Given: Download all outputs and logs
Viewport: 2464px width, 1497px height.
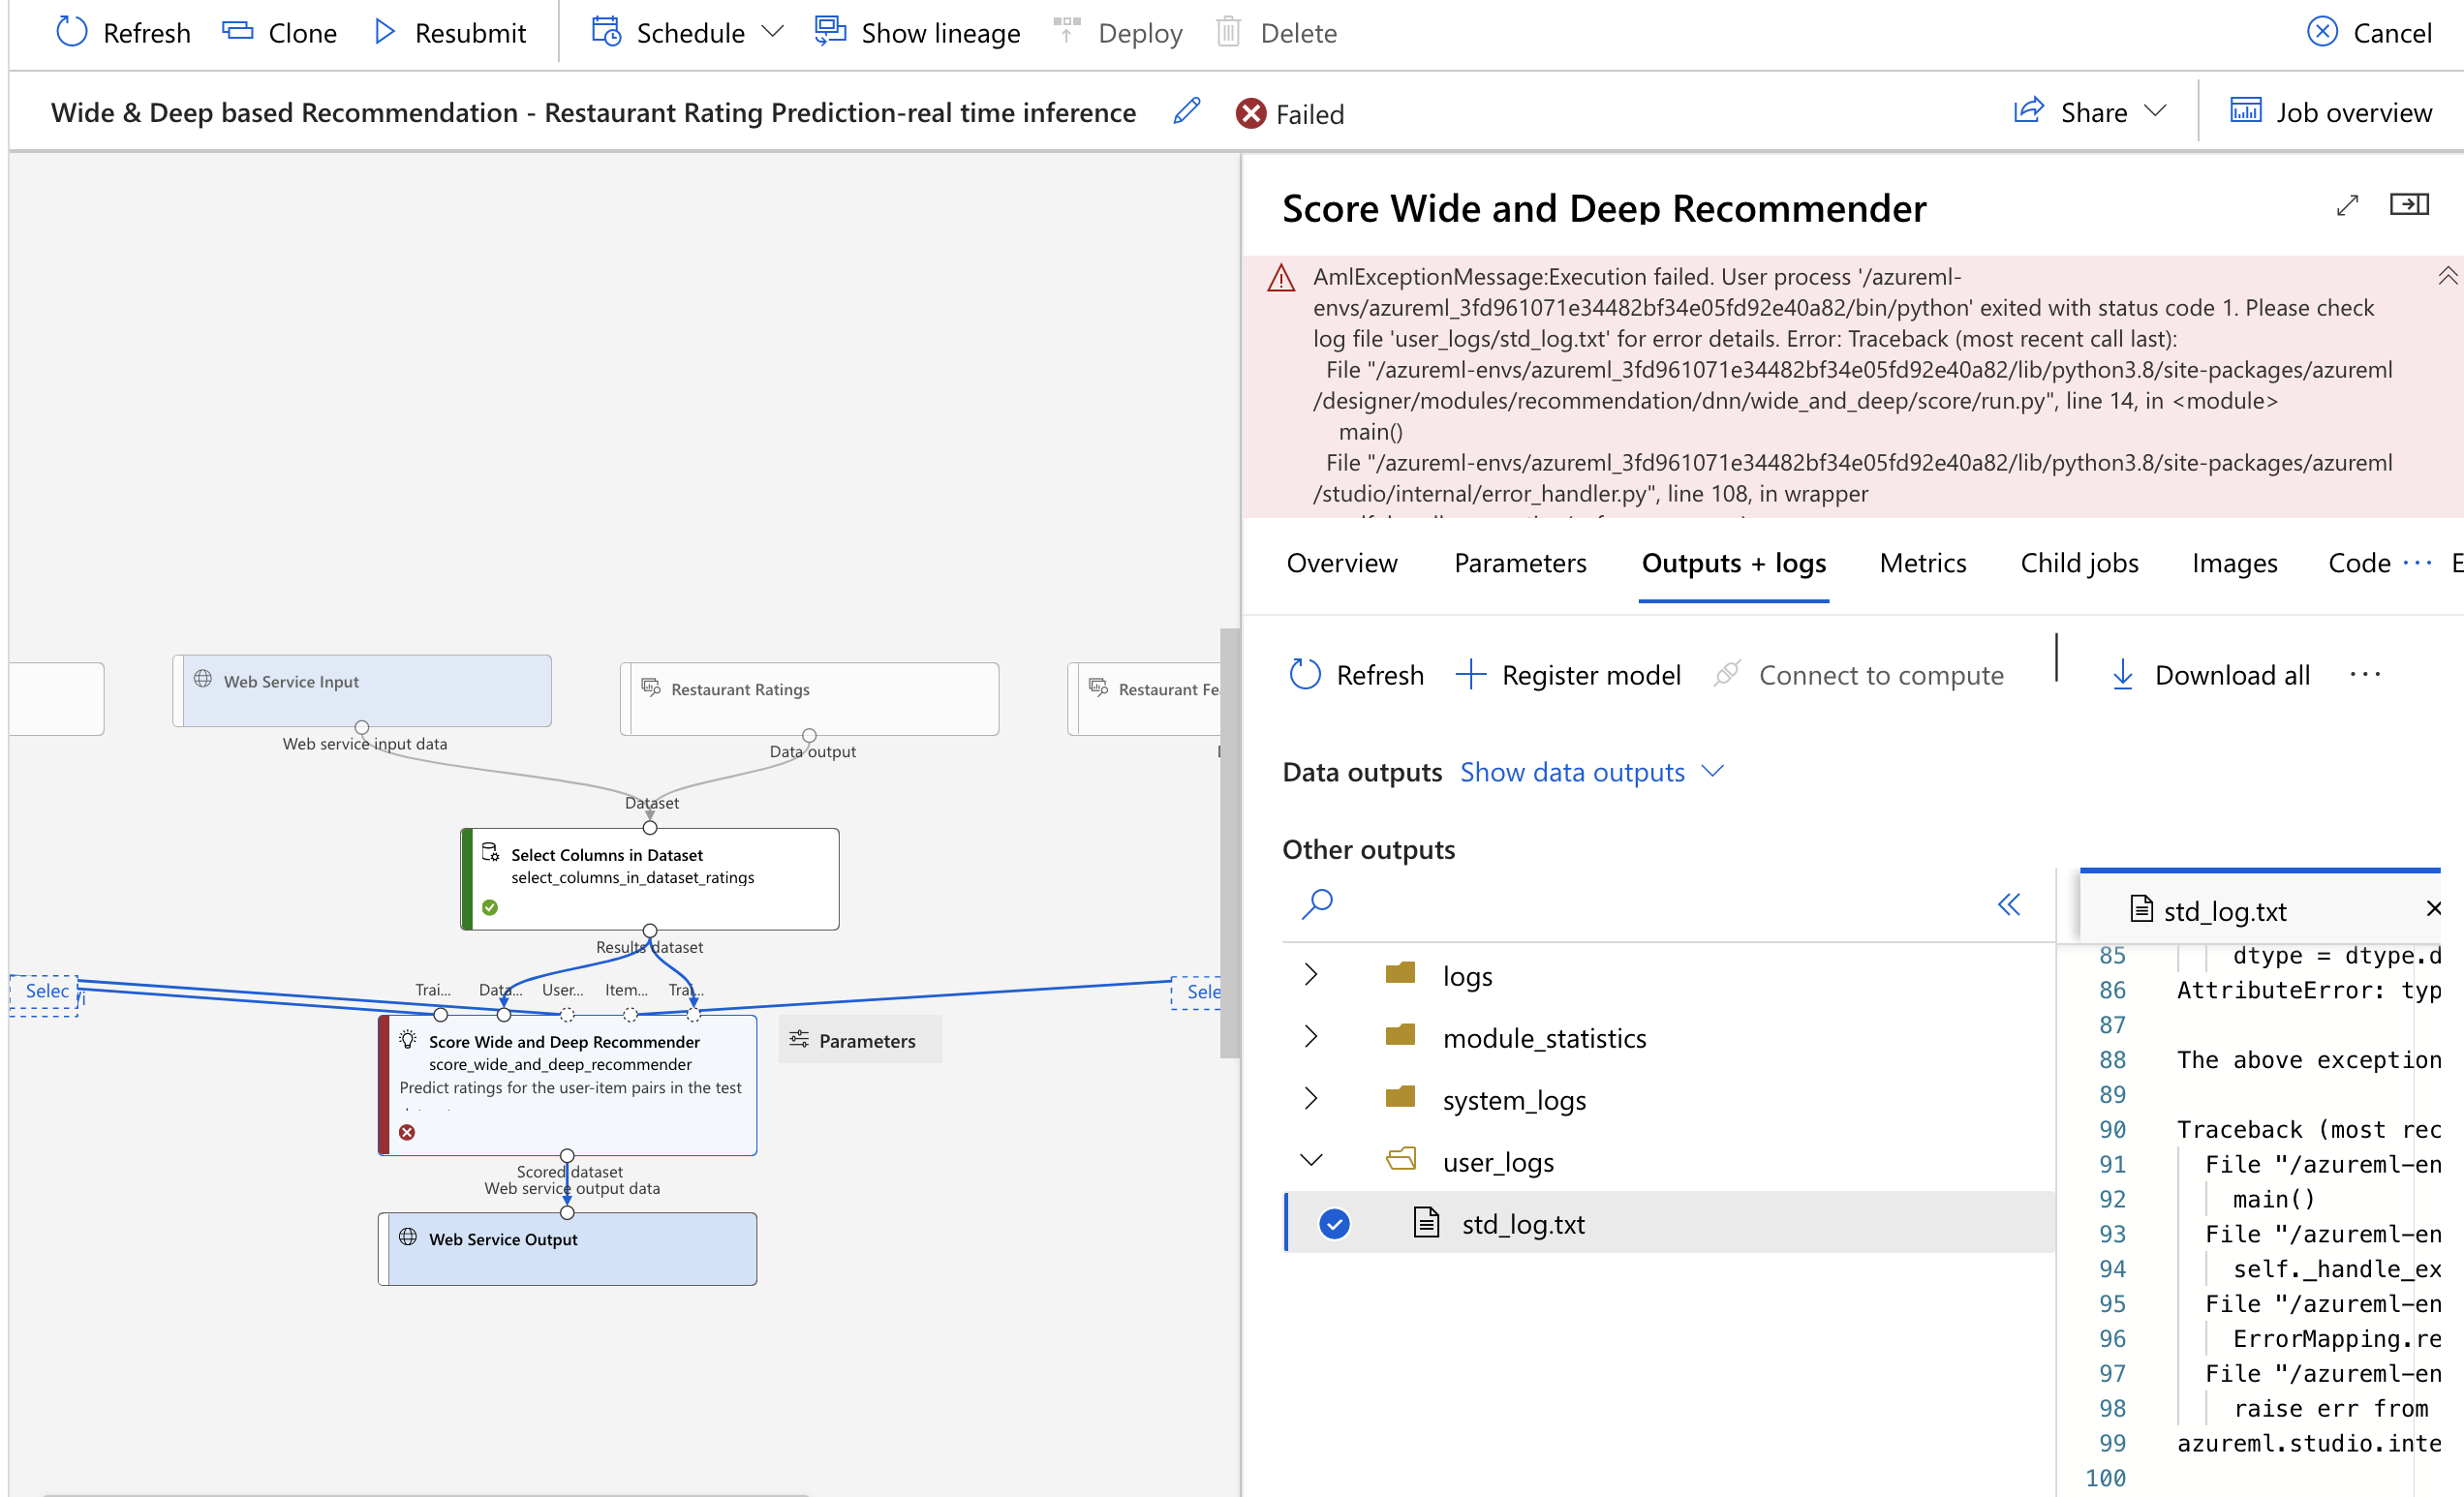Looking at the screenshot, I should click(2210, 674).
